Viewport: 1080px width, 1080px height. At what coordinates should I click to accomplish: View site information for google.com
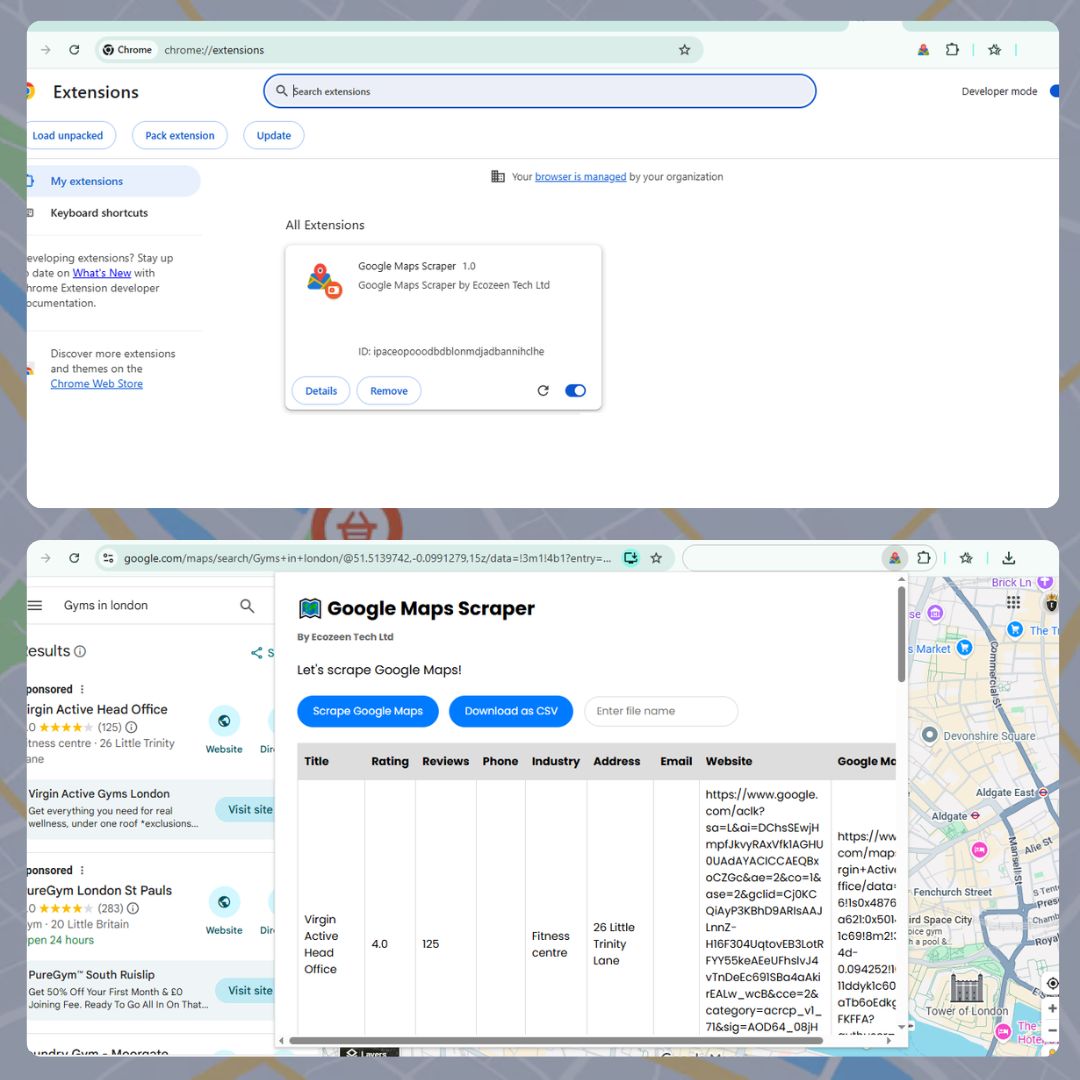108,558
